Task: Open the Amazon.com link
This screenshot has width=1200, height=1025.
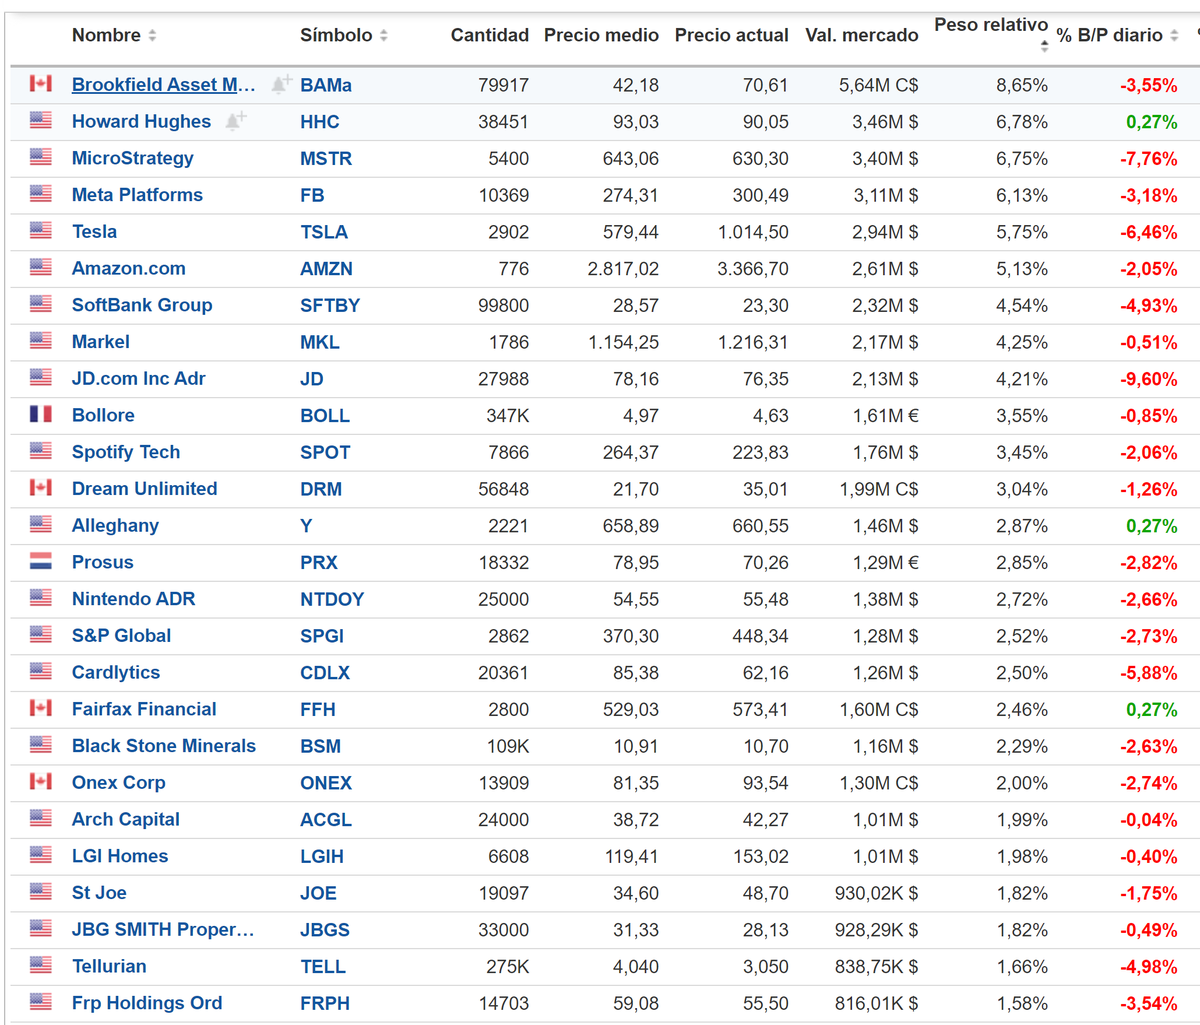Action: click(128, 268)
